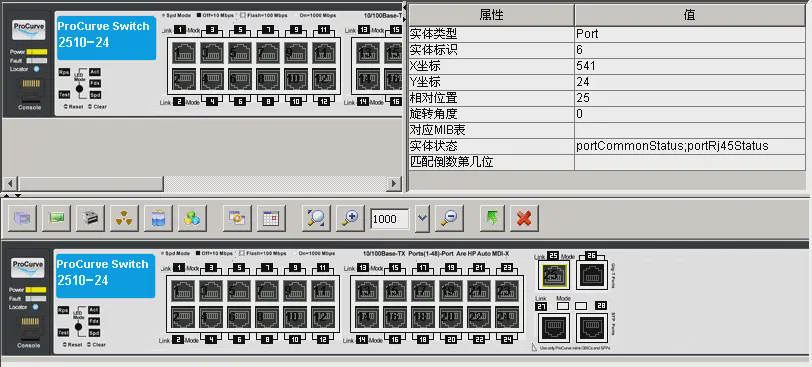
Task: Click the horizontal scrollbar right arrow
Action: click(x=394, y=183)
